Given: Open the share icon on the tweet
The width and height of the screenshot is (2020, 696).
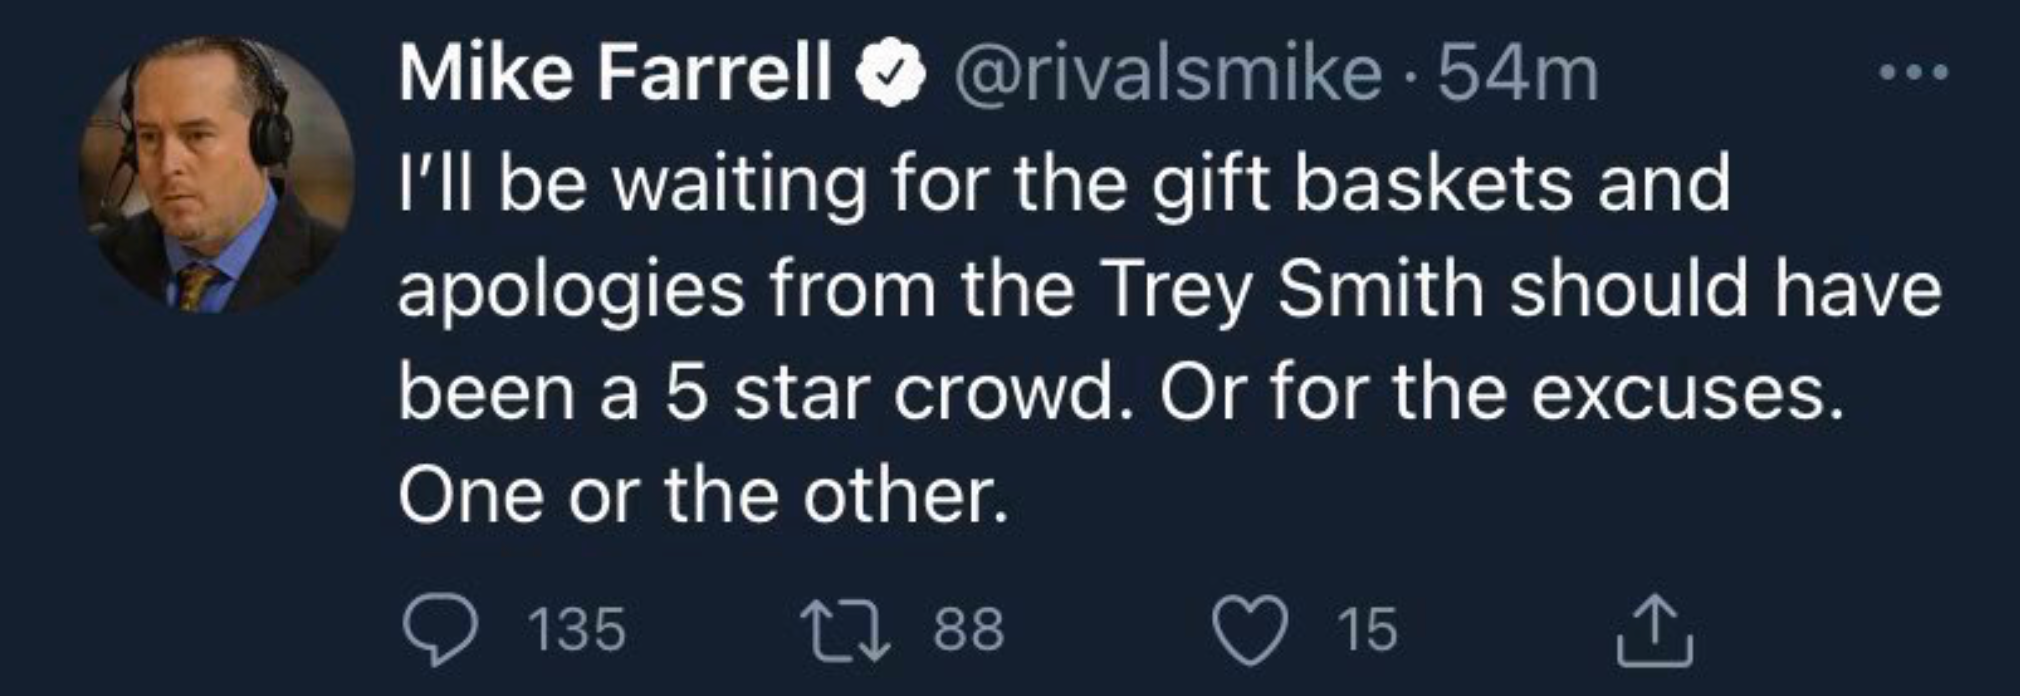Looking at the screenshot, I should coord(1655,630).
